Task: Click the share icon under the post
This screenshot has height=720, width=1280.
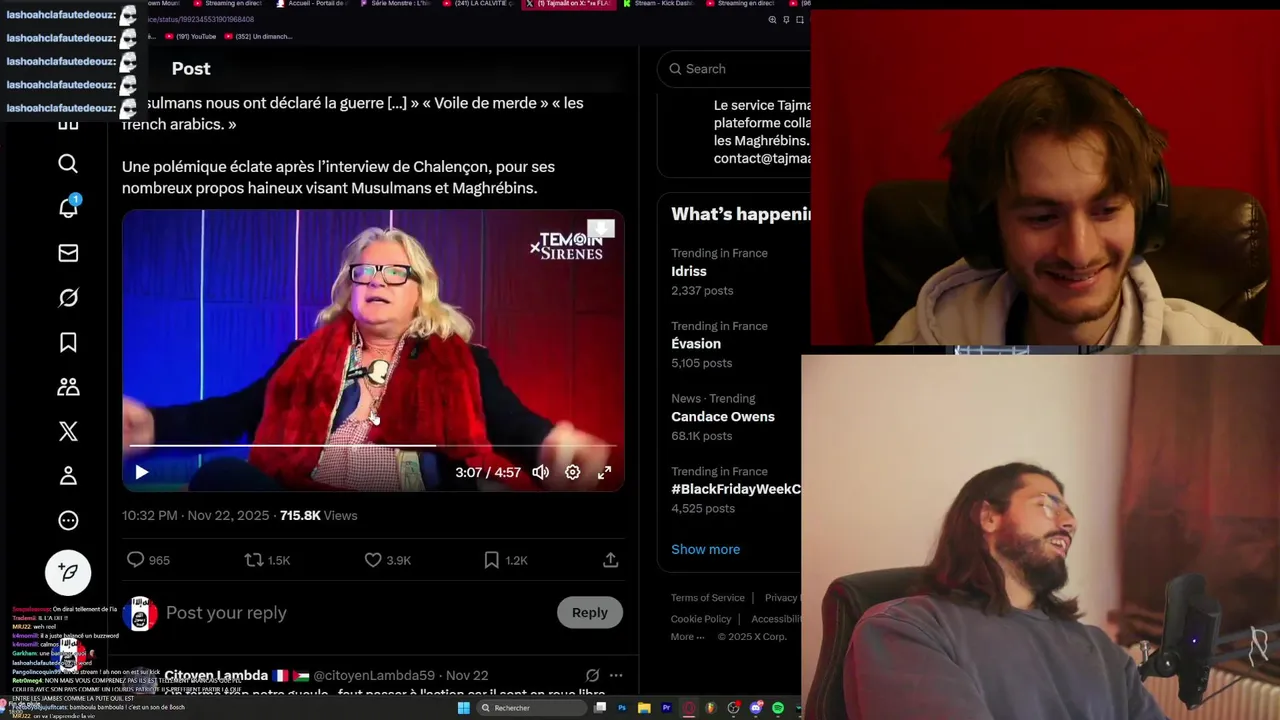Action: pyautogui.click(x=610, y=560)
